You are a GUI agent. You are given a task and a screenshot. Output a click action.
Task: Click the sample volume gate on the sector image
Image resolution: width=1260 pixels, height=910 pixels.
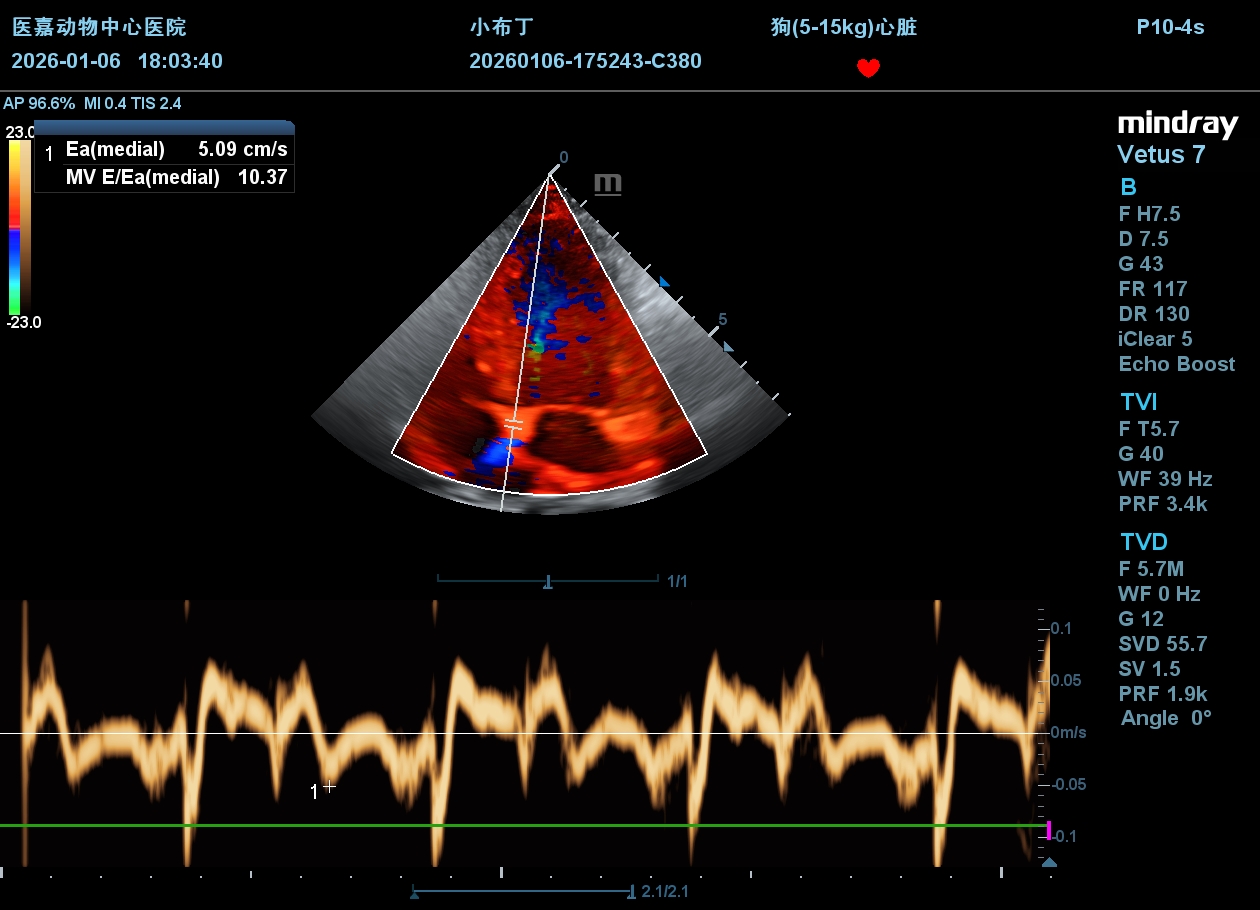coord(513,426)
